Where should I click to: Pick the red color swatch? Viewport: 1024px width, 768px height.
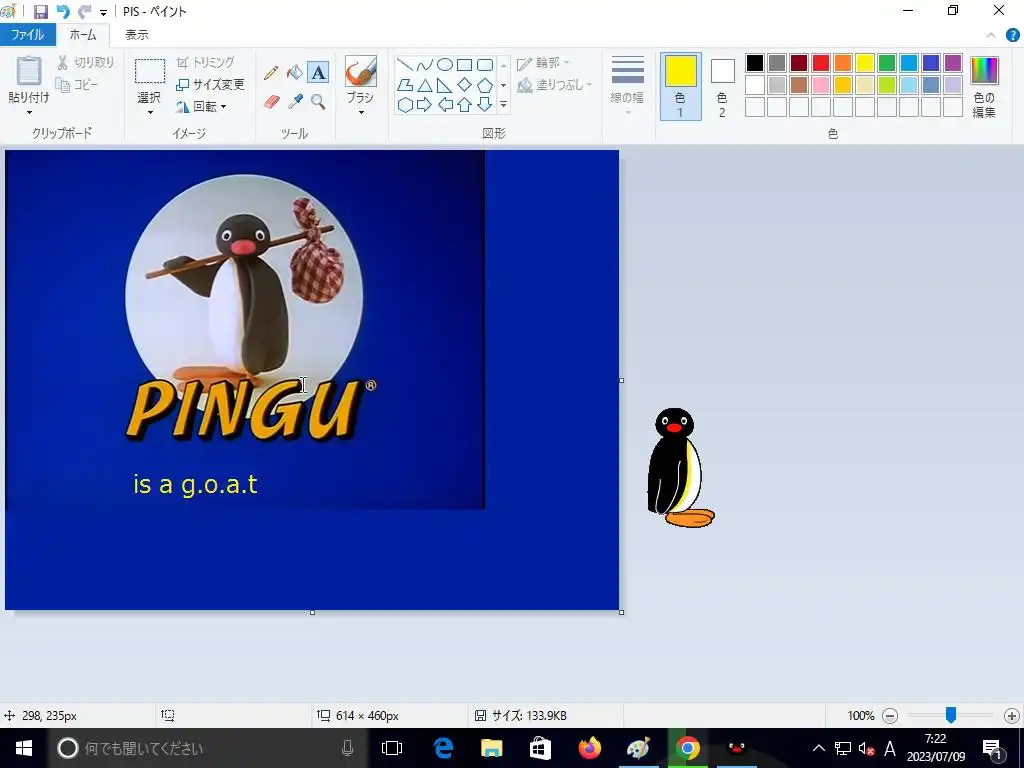coord(821,63)
